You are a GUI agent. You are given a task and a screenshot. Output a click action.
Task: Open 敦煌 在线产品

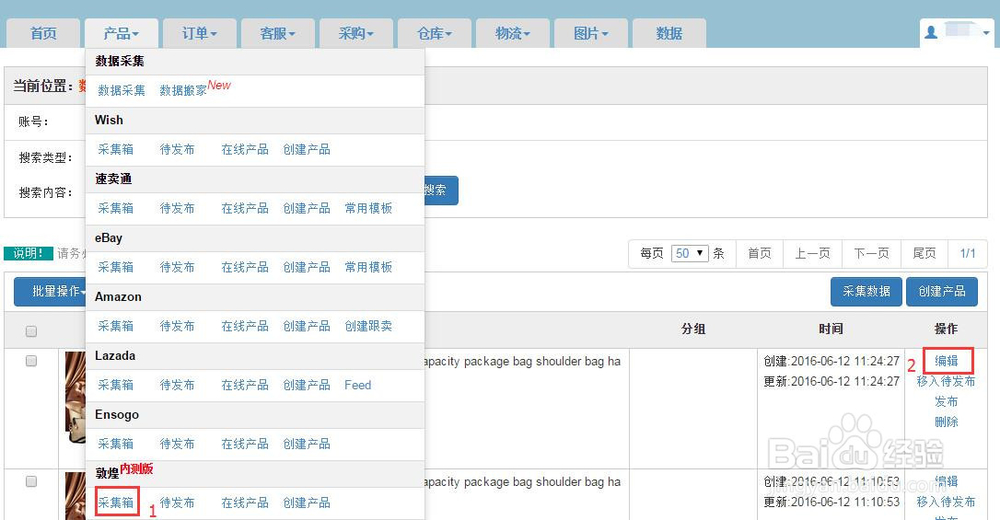(x=245, y=503)
